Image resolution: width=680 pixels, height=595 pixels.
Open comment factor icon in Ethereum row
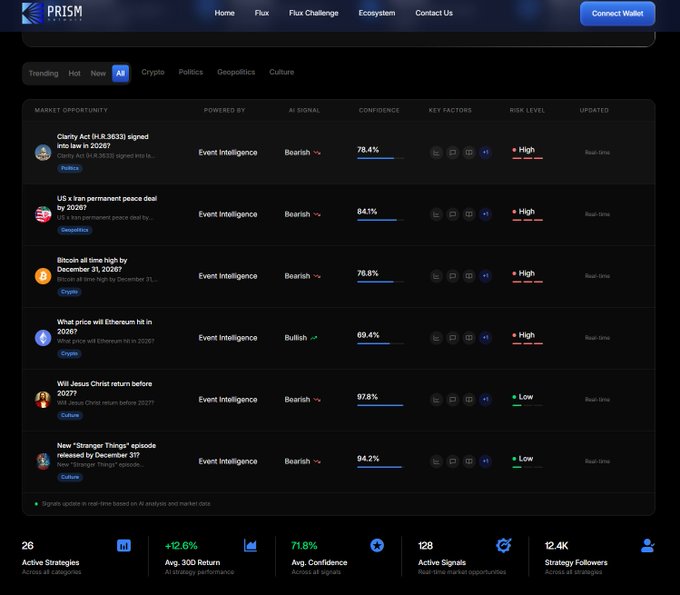tap(452, 338)
